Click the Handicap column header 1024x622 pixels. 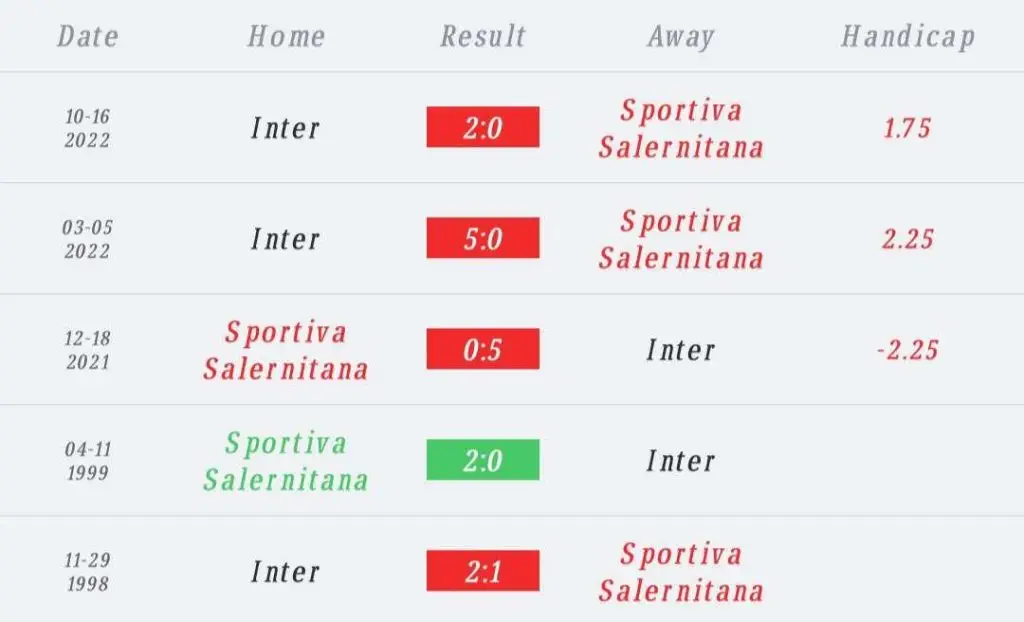908,37
